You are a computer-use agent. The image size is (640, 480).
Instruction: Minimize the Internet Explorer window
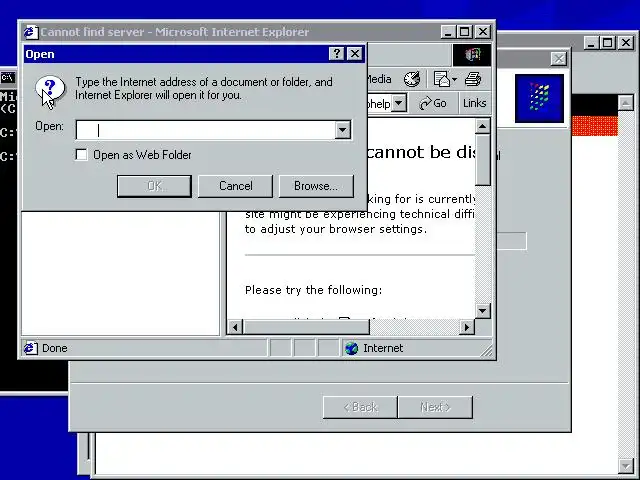click(x=448, y=31)
